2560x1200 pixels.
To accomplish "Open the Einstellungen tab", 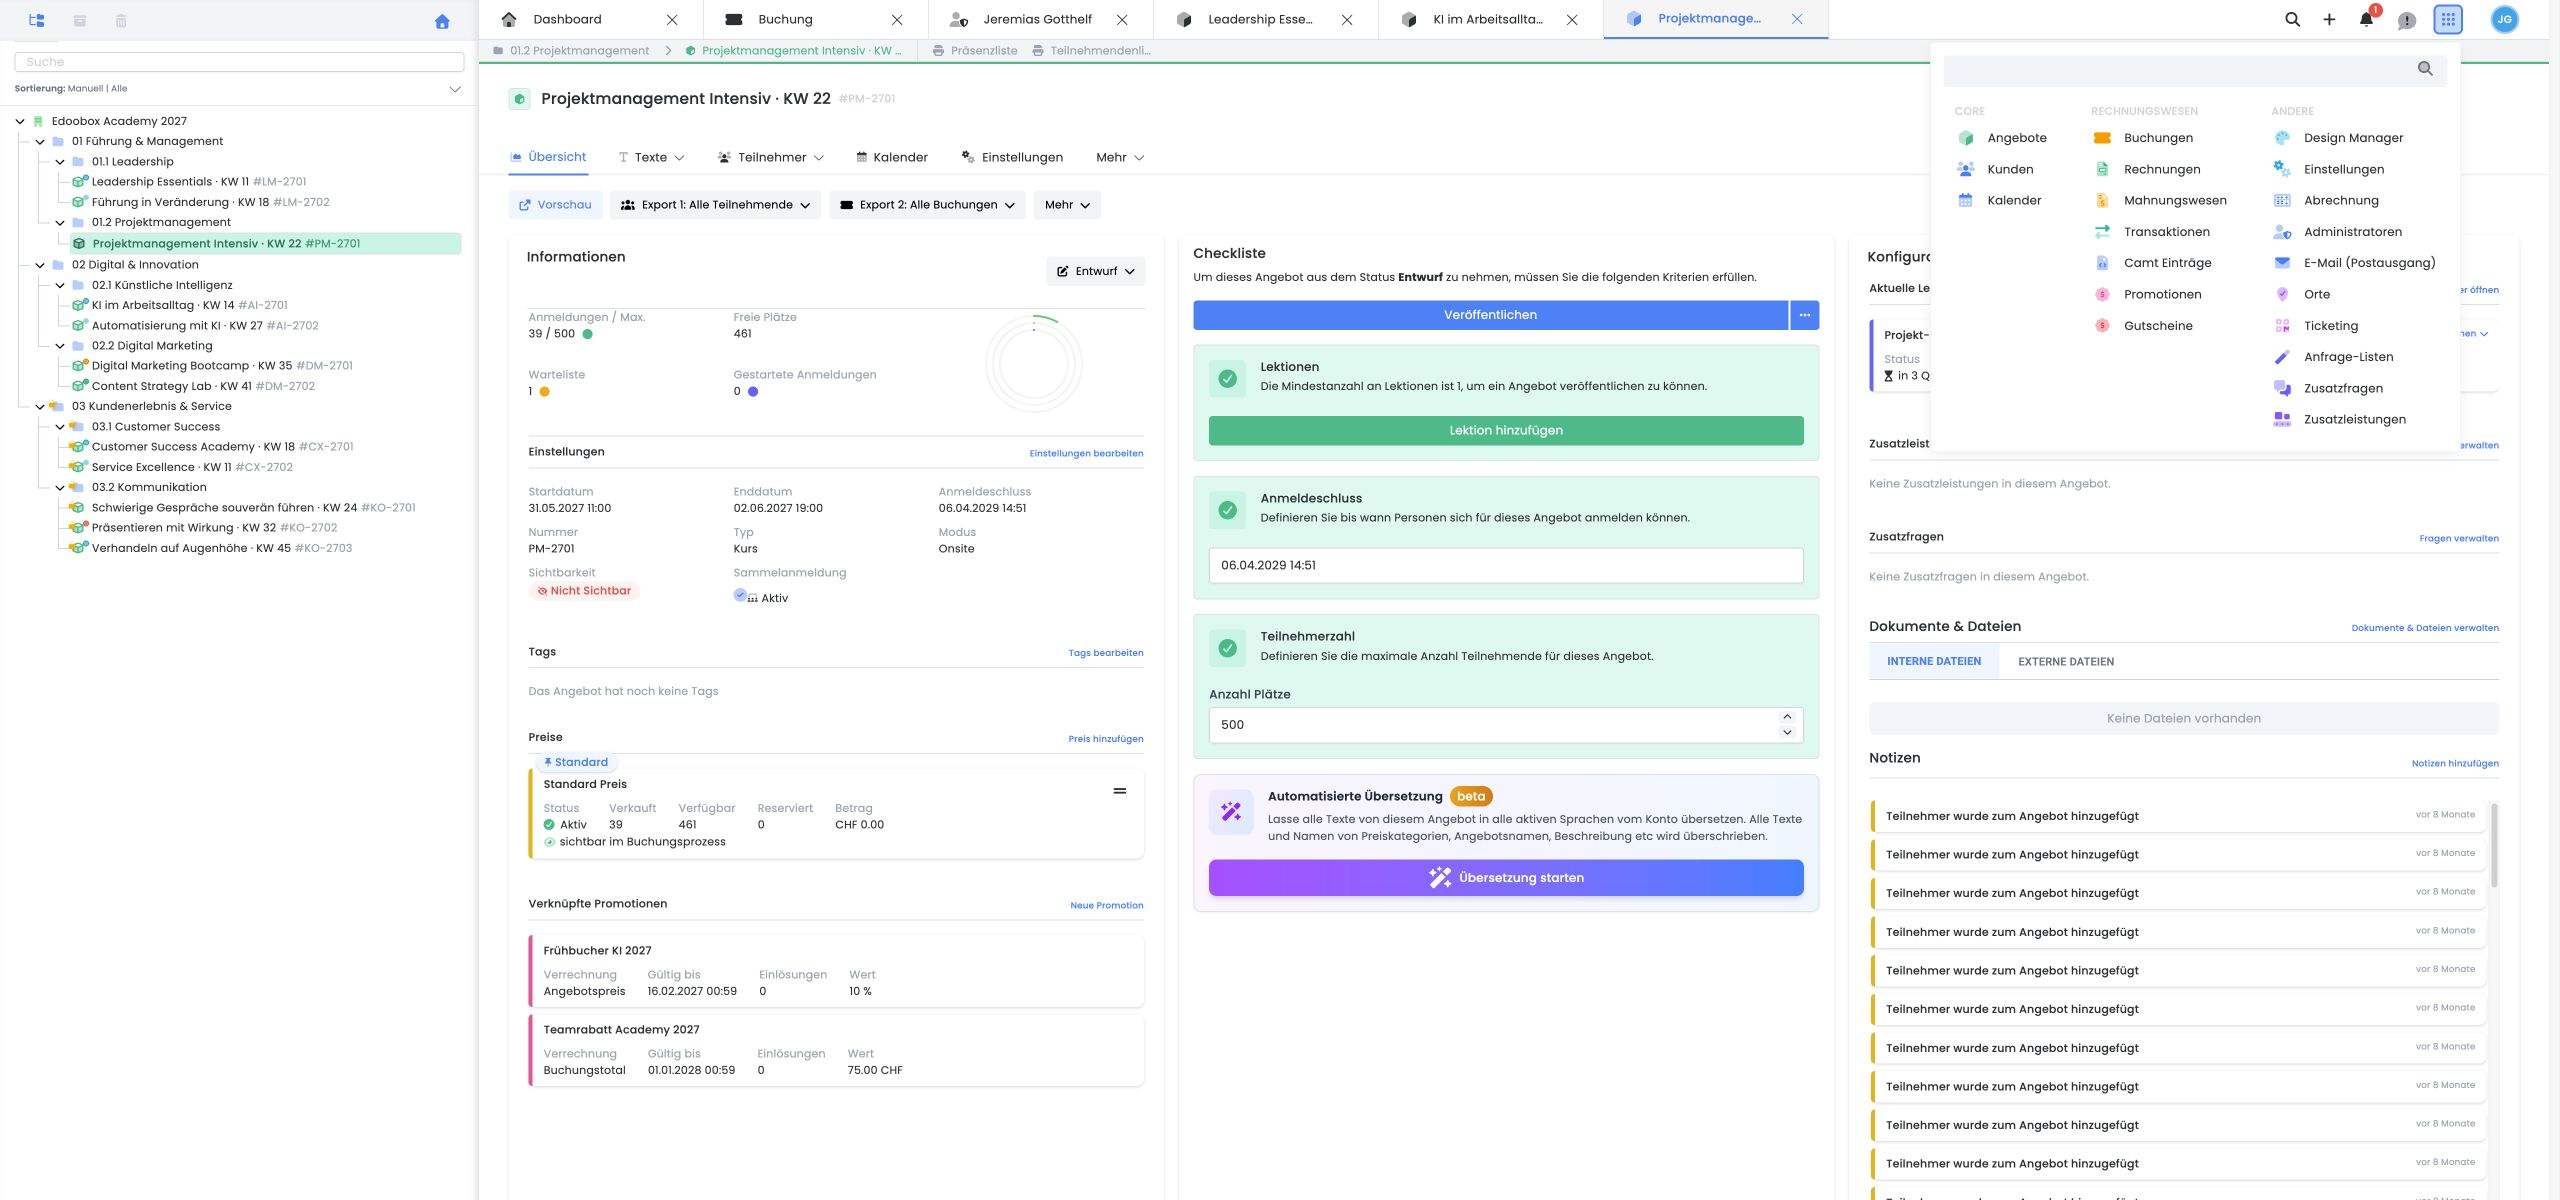I will pyautogui.click(x=1012, y=157).
